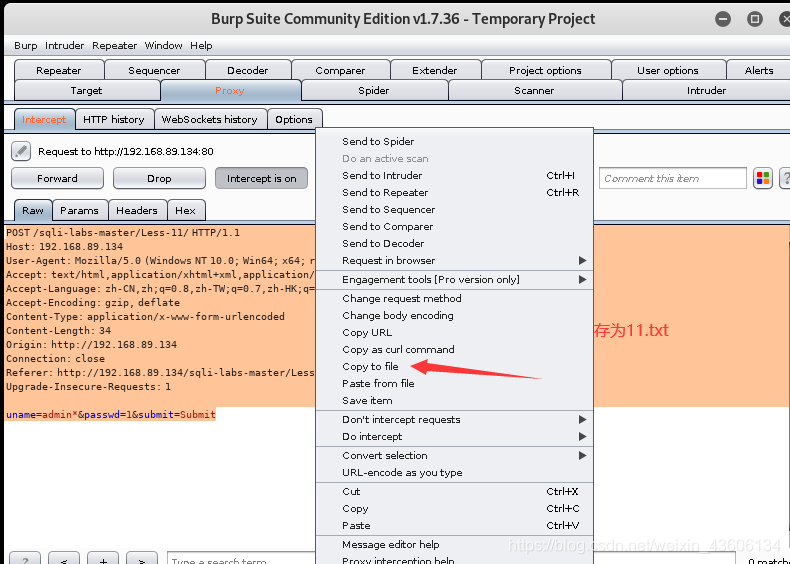
Task: Open the Intruder menu in menu bar
Action: click(x=64, y=46)
